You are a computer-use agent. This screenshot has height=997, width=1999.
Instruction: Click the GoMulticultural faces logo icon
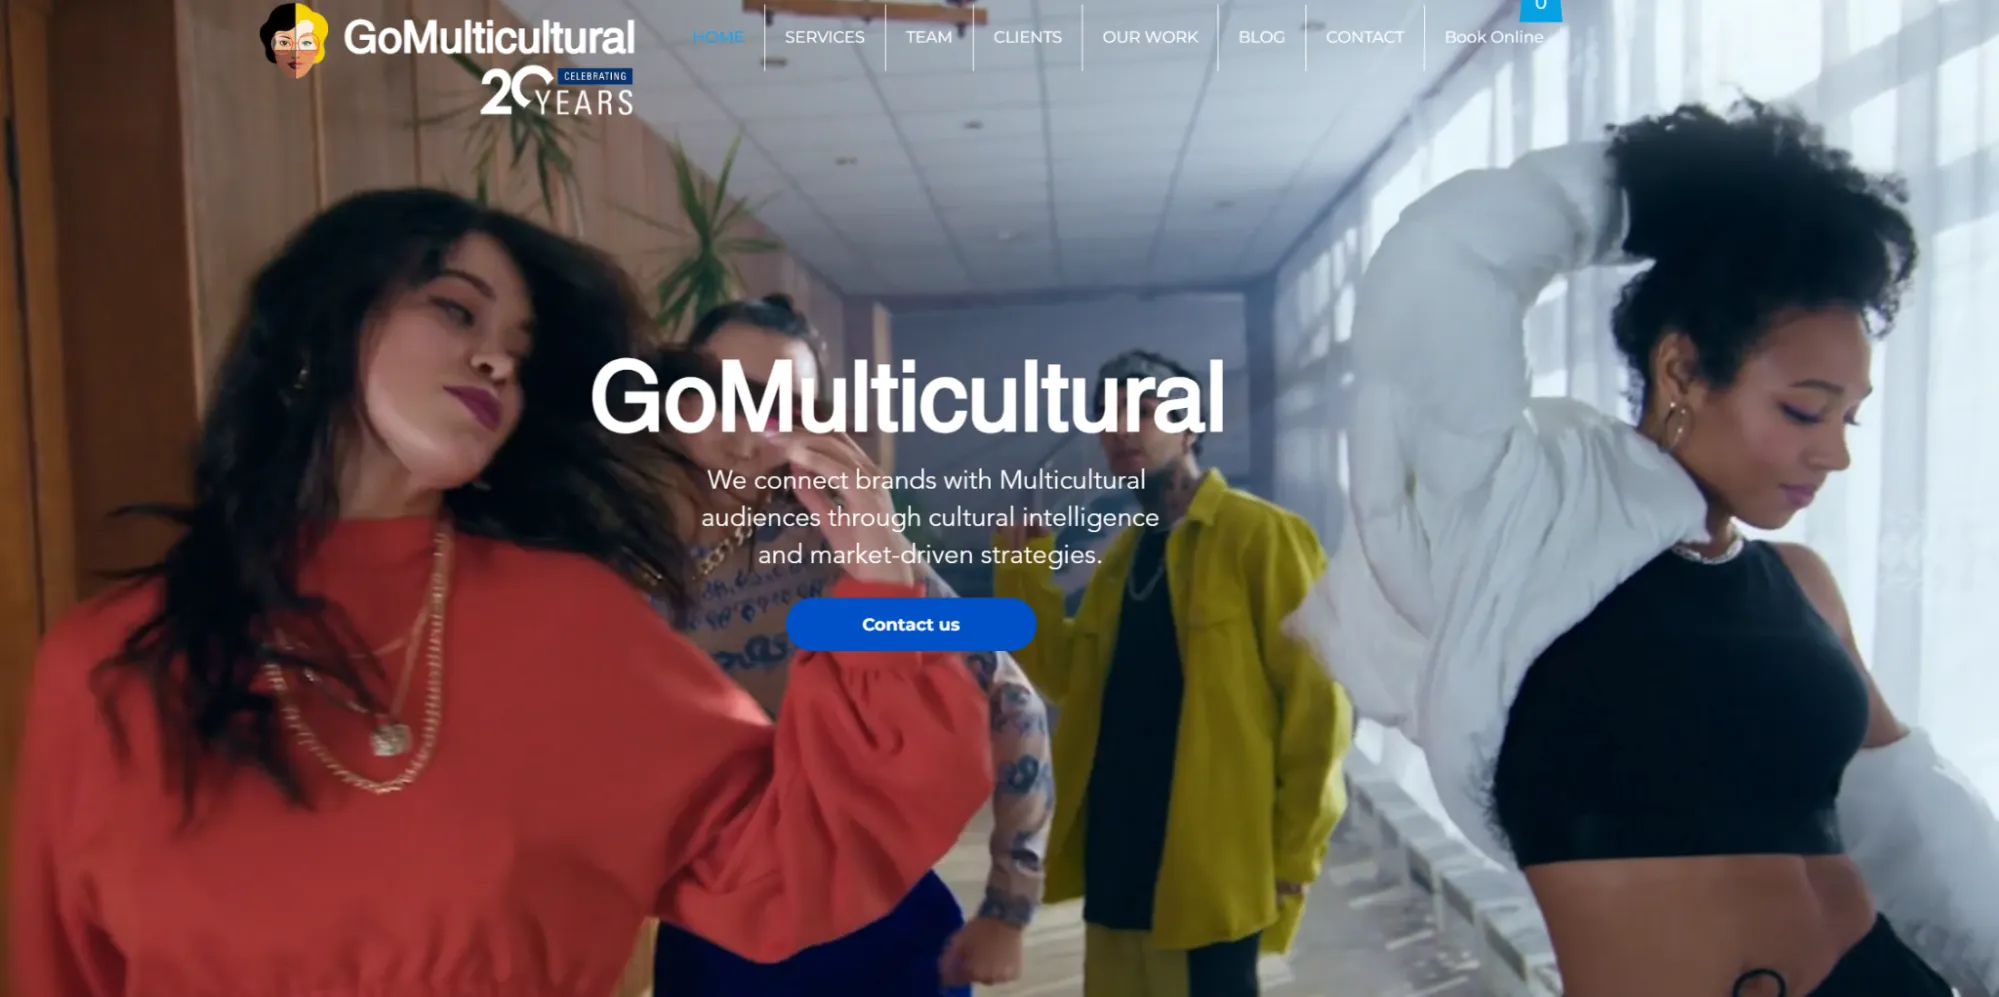pyautogui.click(x=294, y=40)
